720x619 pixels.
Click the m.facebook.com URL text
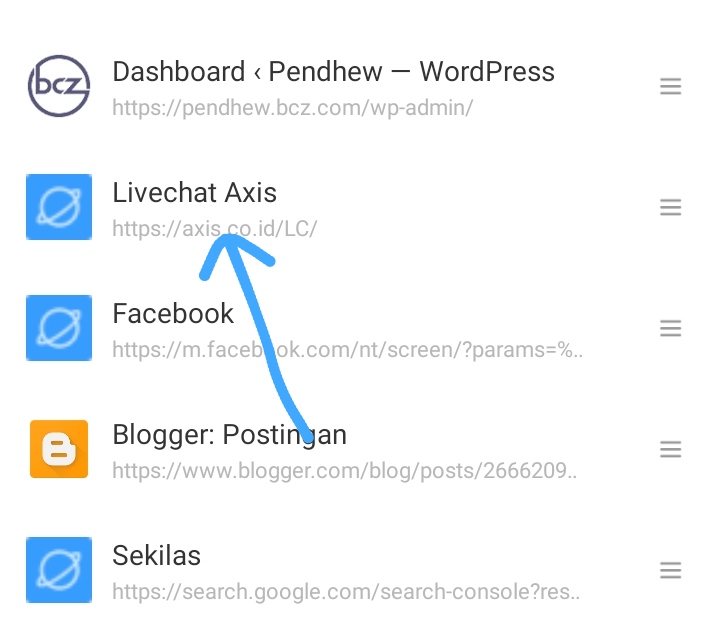pyautogui.click(x=347, y=350)
